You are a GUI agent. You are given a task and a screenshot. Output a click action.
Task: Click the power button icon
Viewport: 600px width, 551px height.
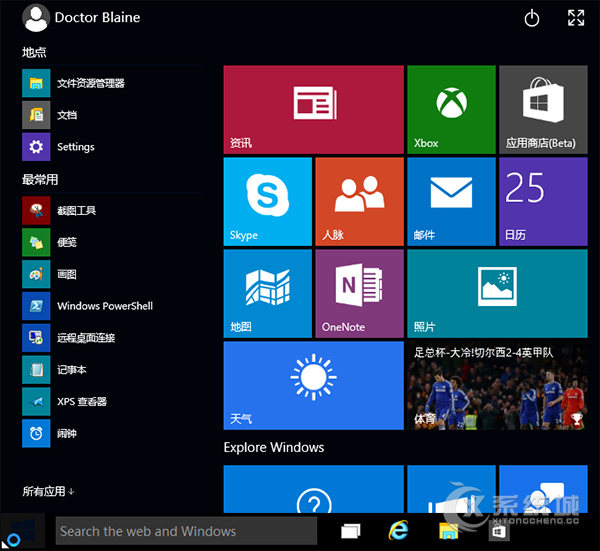tap(532, 18)
